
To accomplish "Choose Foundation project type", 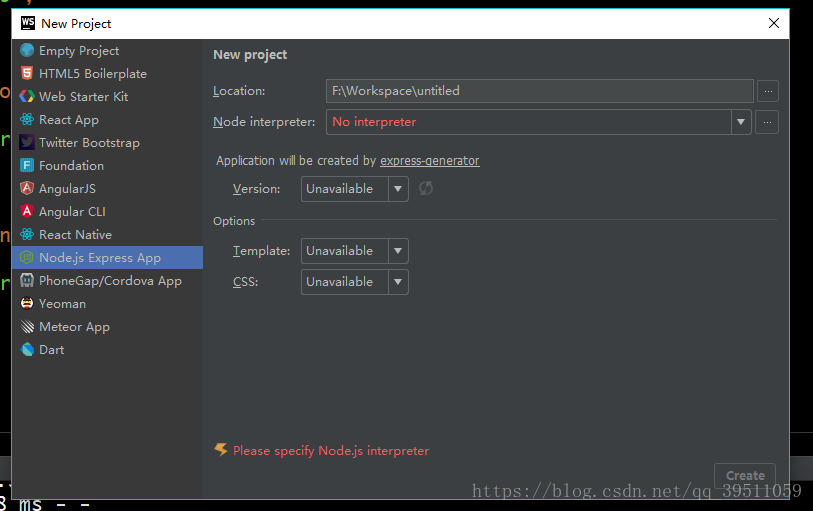I will pos(107,165).
